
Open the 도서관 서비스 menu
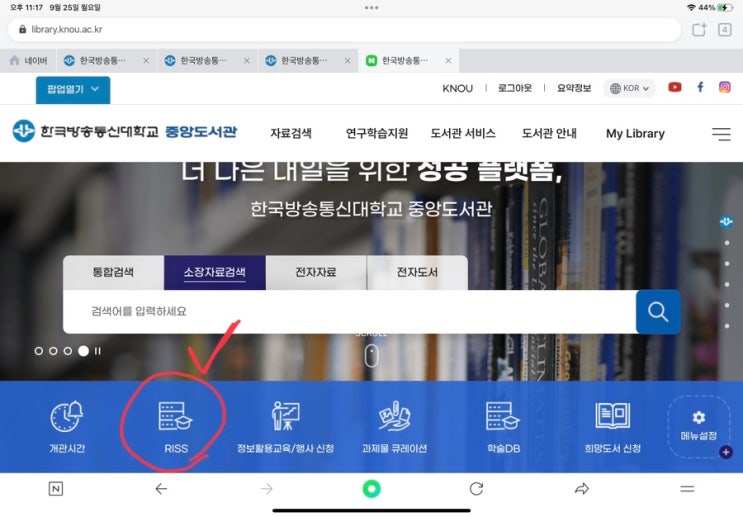[x=463, y=134]
